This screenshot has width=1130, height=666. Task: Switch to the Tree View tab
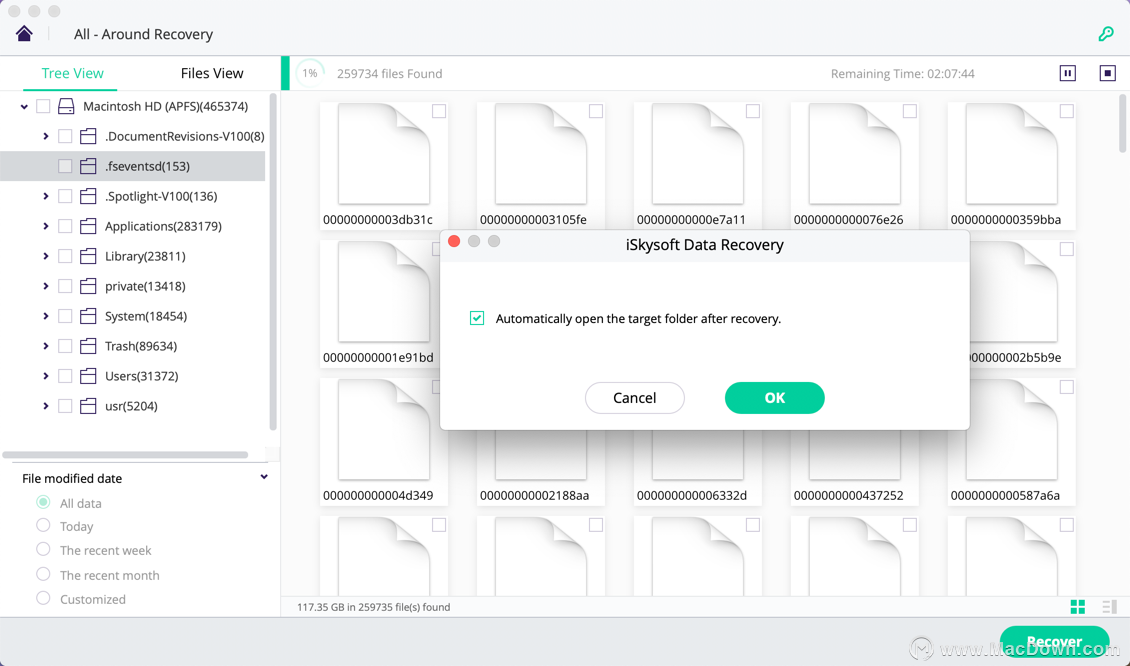72,74
